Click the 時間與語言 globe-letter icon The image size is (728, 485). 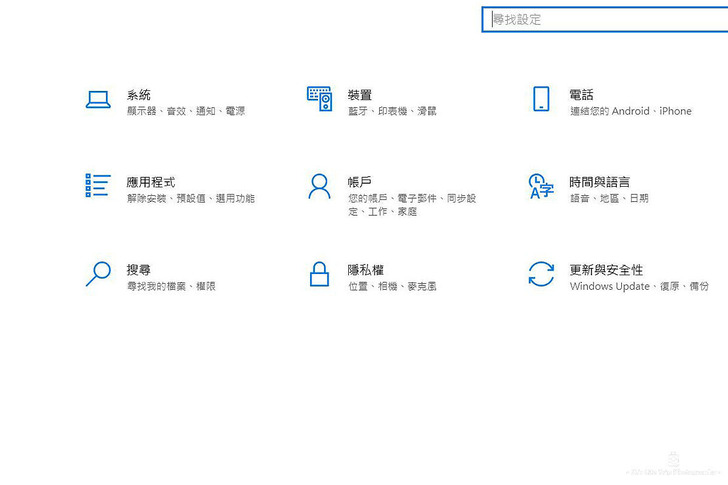[x=540, y=186]
